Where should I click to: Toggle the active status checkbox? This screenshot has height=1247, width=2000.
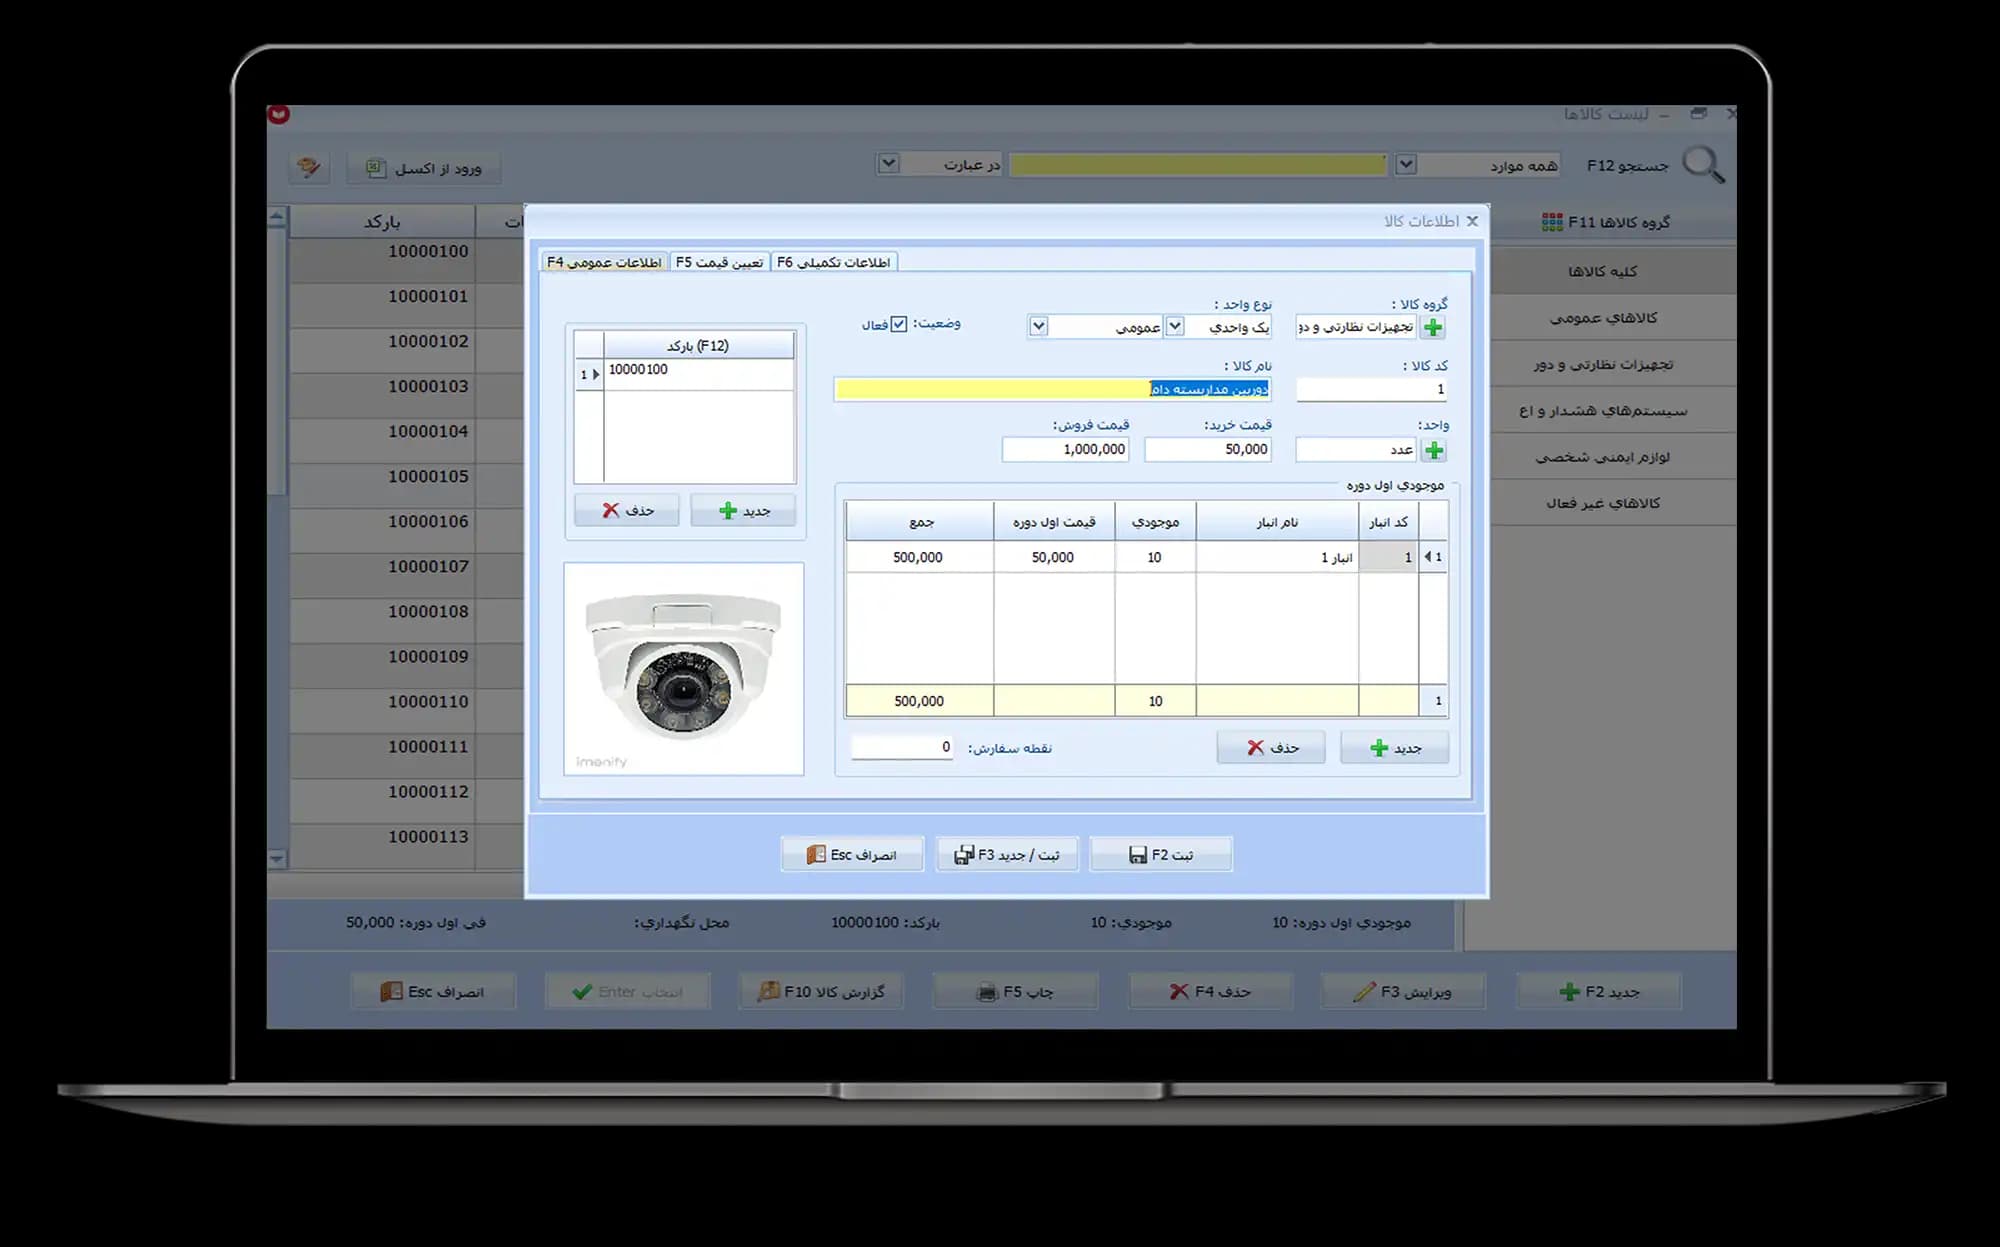[899, 324]
